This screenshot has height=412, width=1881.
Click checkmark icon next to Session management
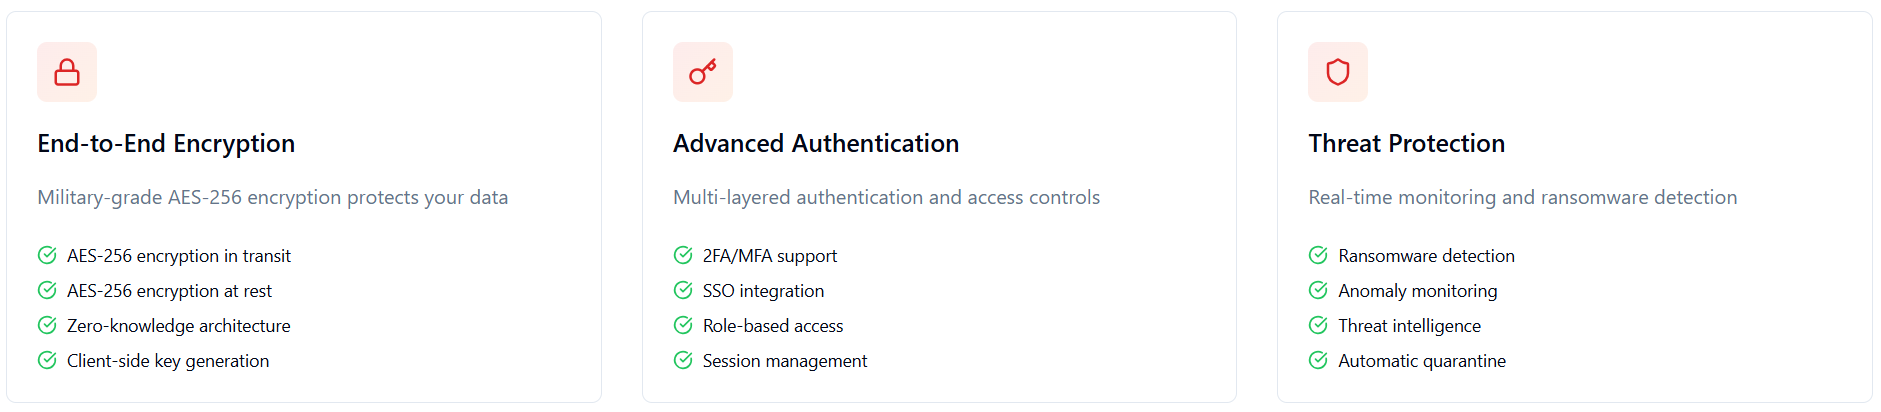[683, 360]
